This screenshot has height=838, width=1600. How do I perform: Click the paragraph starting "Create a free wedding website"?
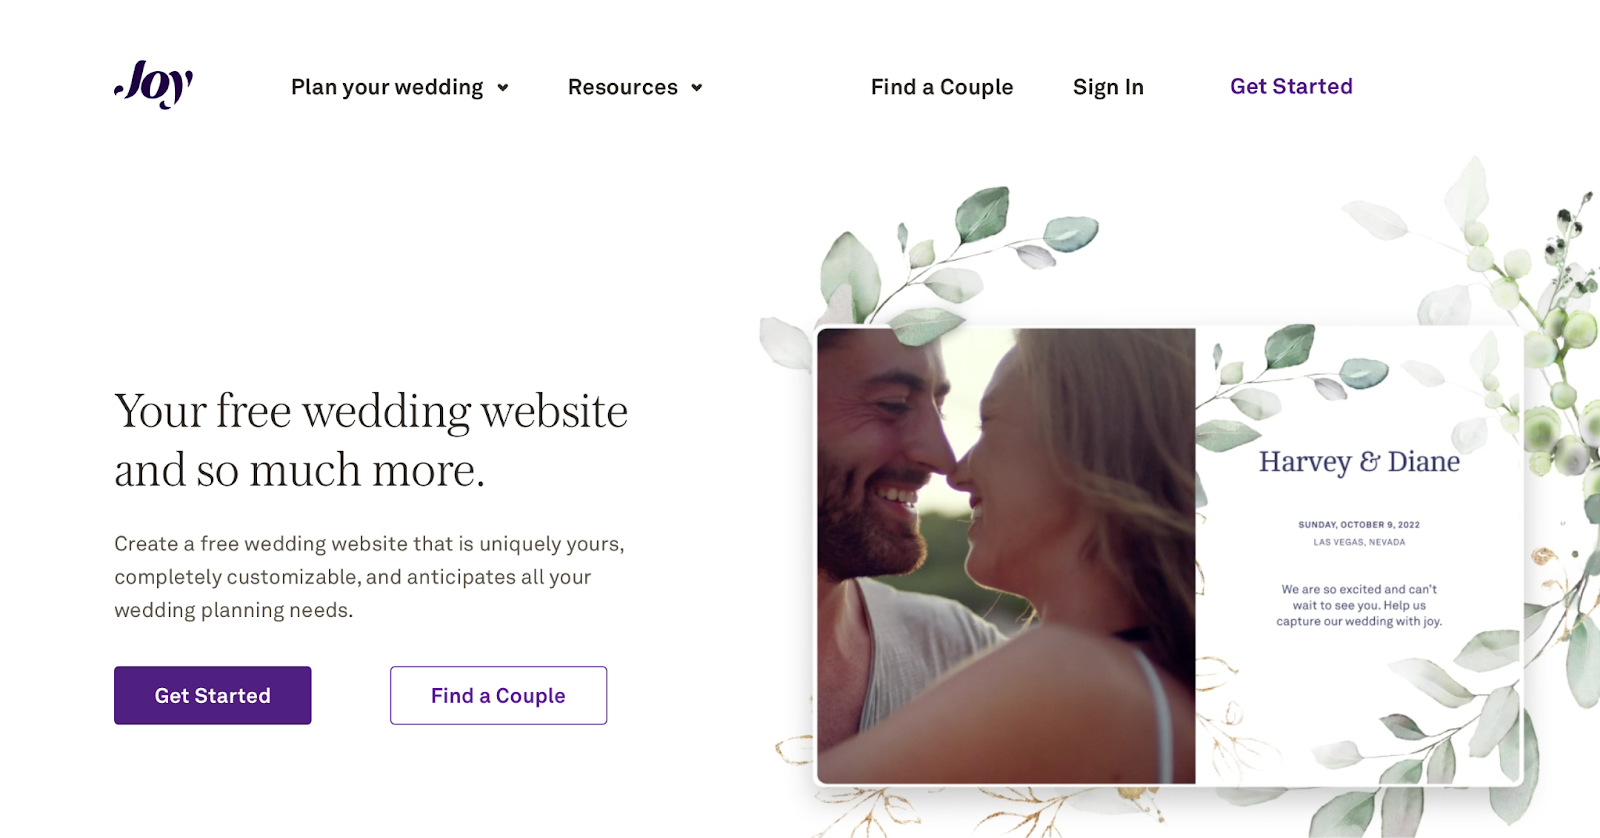[x=369, y=577]
